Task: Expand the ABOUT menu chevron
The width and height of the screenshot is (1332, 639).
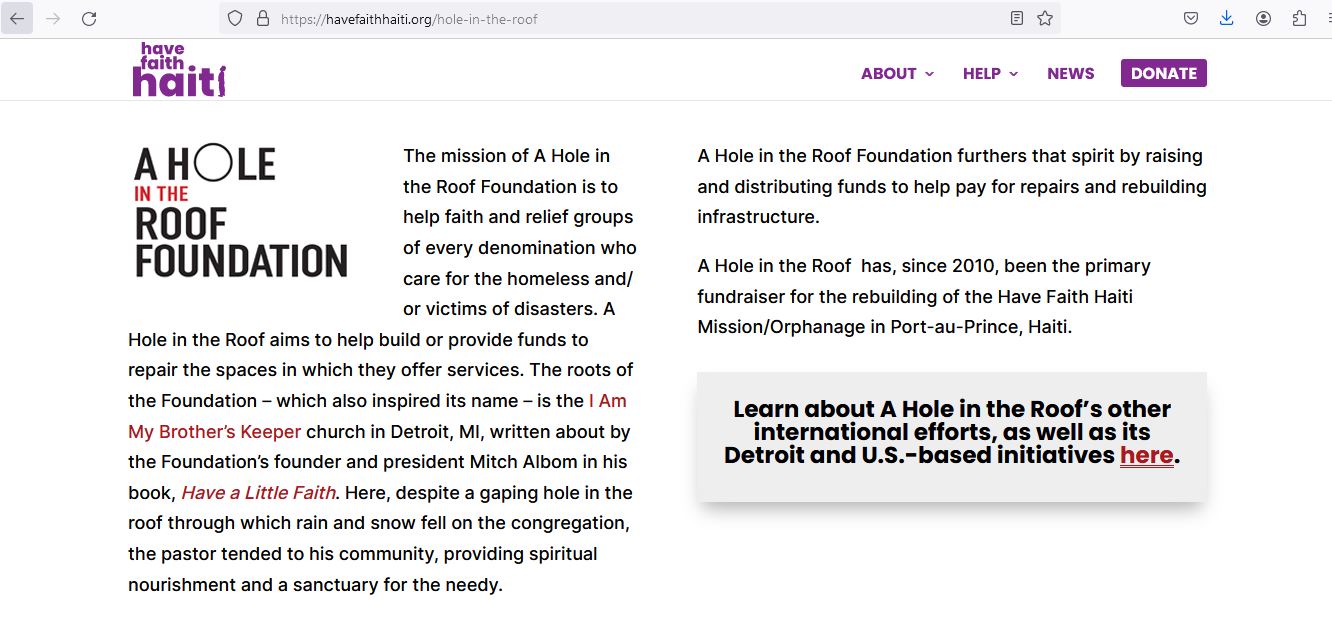Action: (929, 74)
